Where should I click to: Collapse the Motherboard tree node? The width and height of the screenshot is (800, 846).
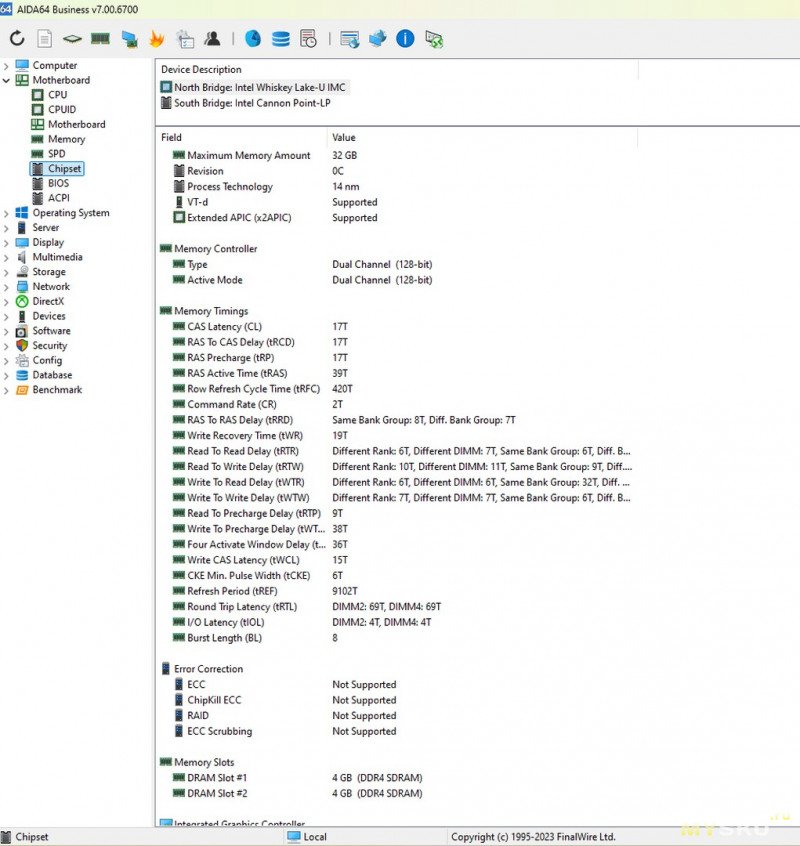coord(6,80)
